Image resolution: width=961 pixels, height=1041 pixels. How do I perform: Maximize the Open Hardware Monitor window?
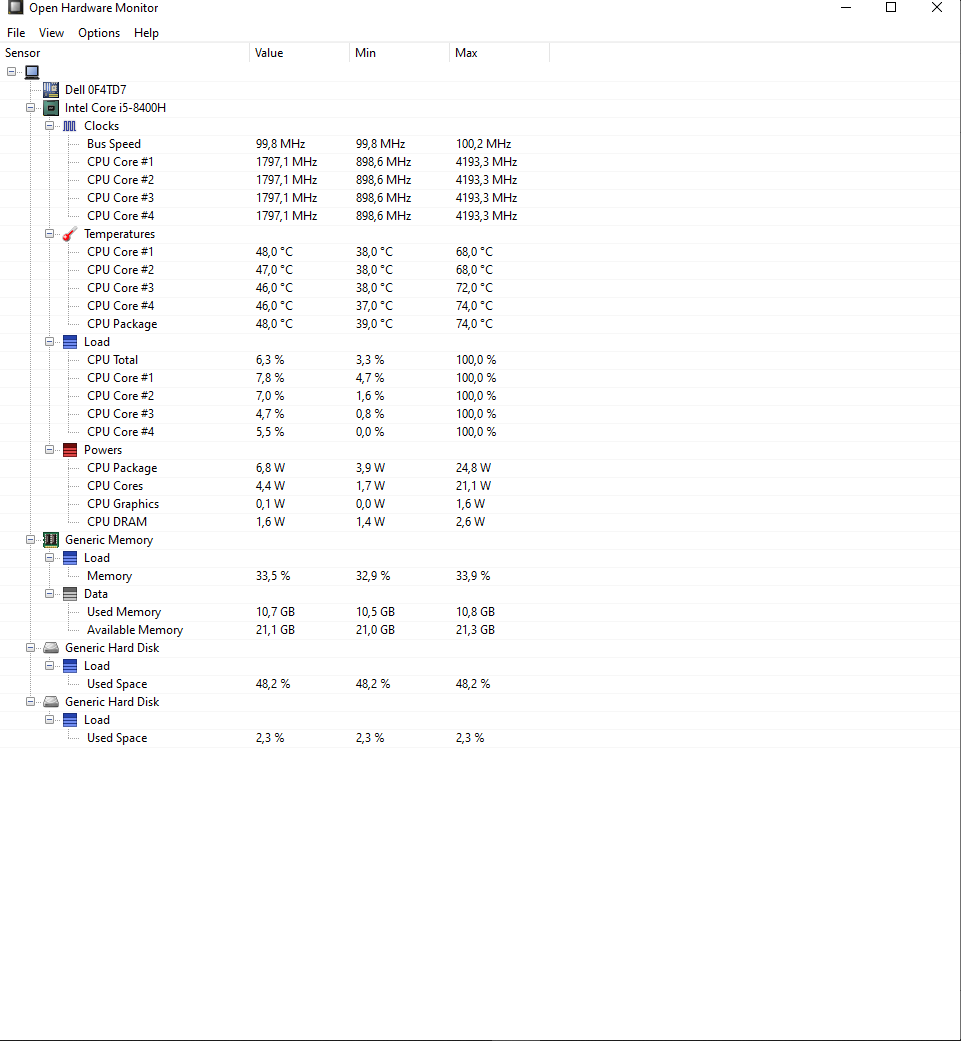(x=891, y=7)
